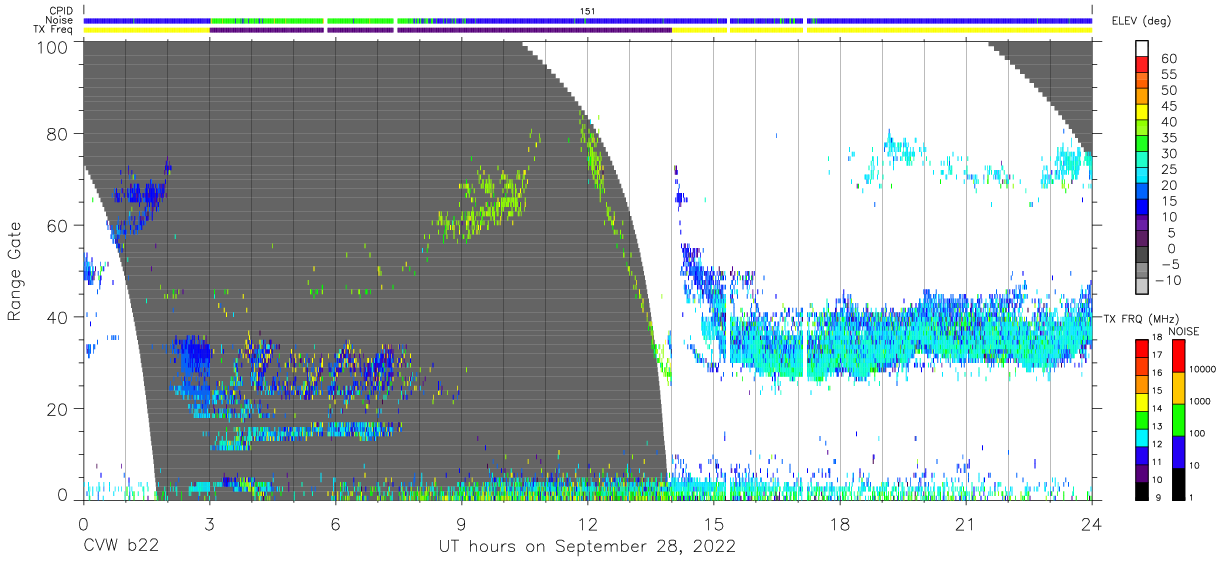
Task: Click the Noise bar above the plot
Action: (x=587, y=20)
